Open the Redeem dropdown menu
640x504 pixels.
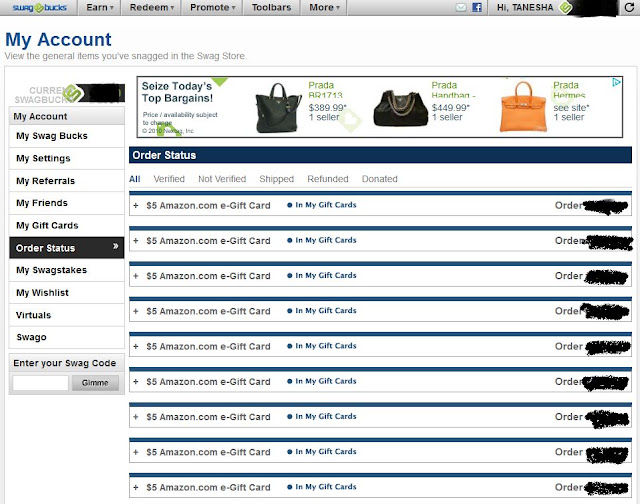coord(151,7)
